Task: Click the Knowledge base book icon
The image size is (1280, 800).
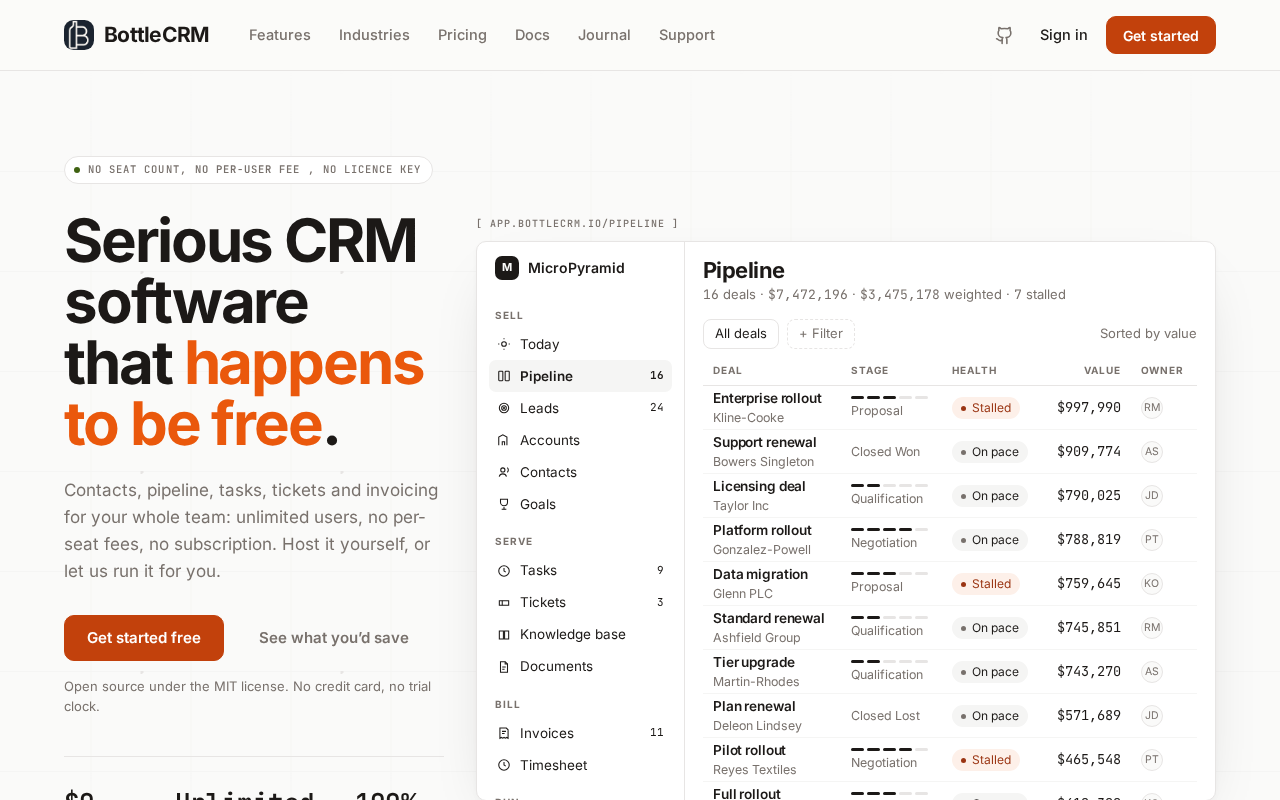Action: 504,634
